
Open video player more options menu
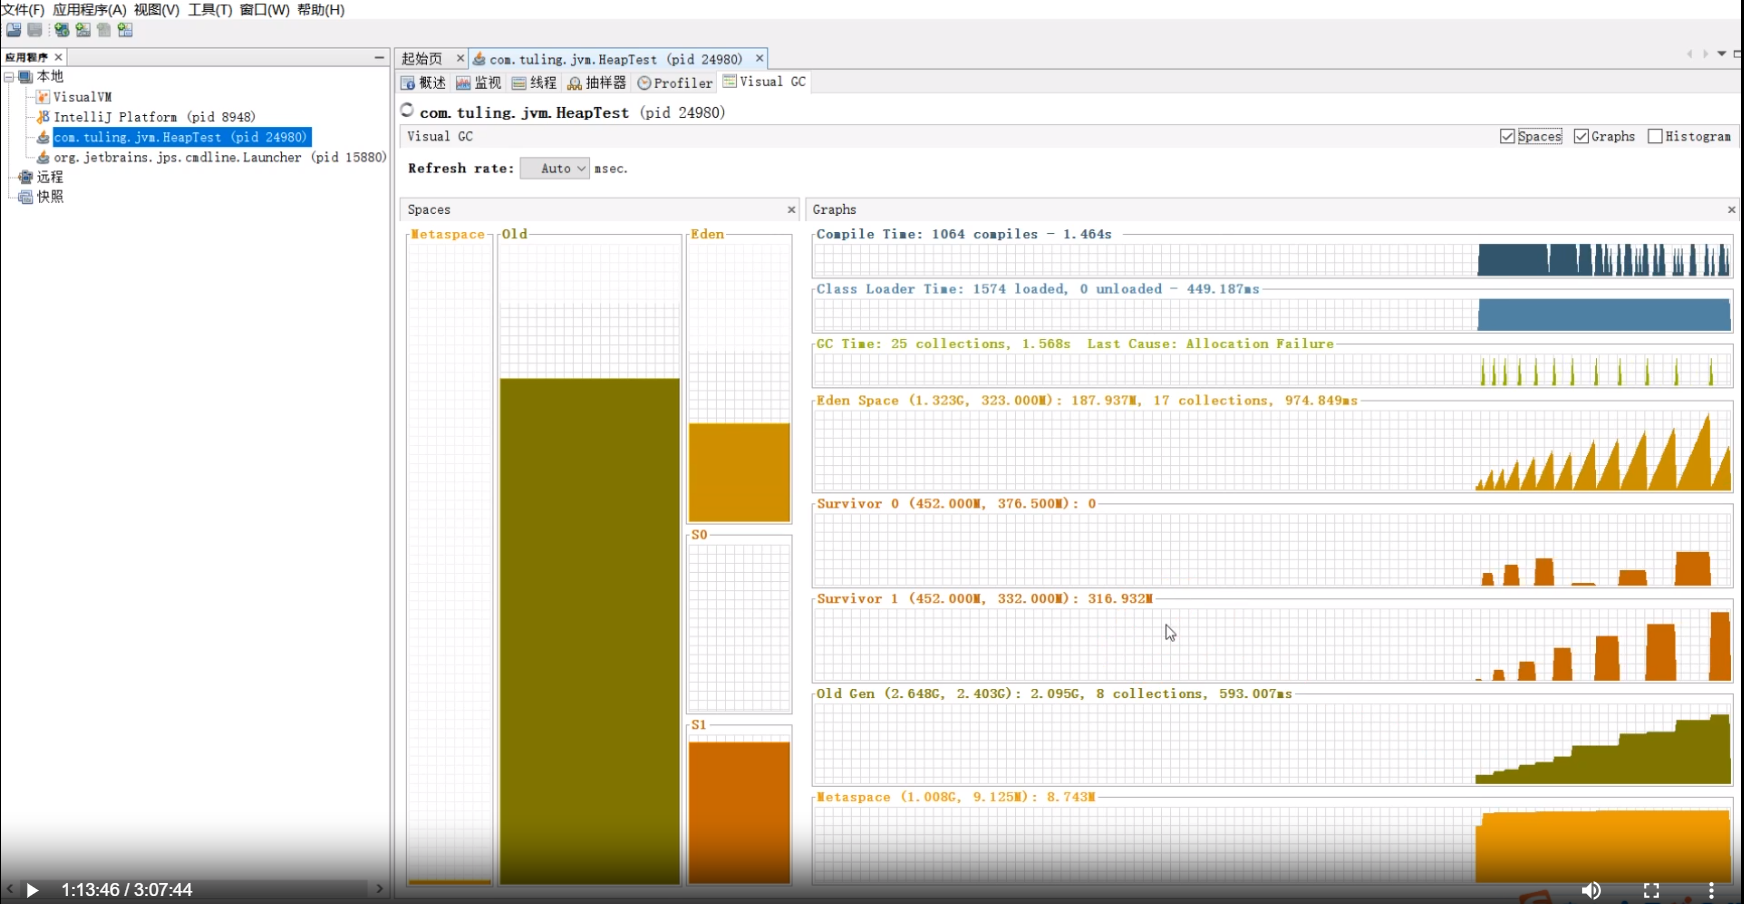[1711, 890]
